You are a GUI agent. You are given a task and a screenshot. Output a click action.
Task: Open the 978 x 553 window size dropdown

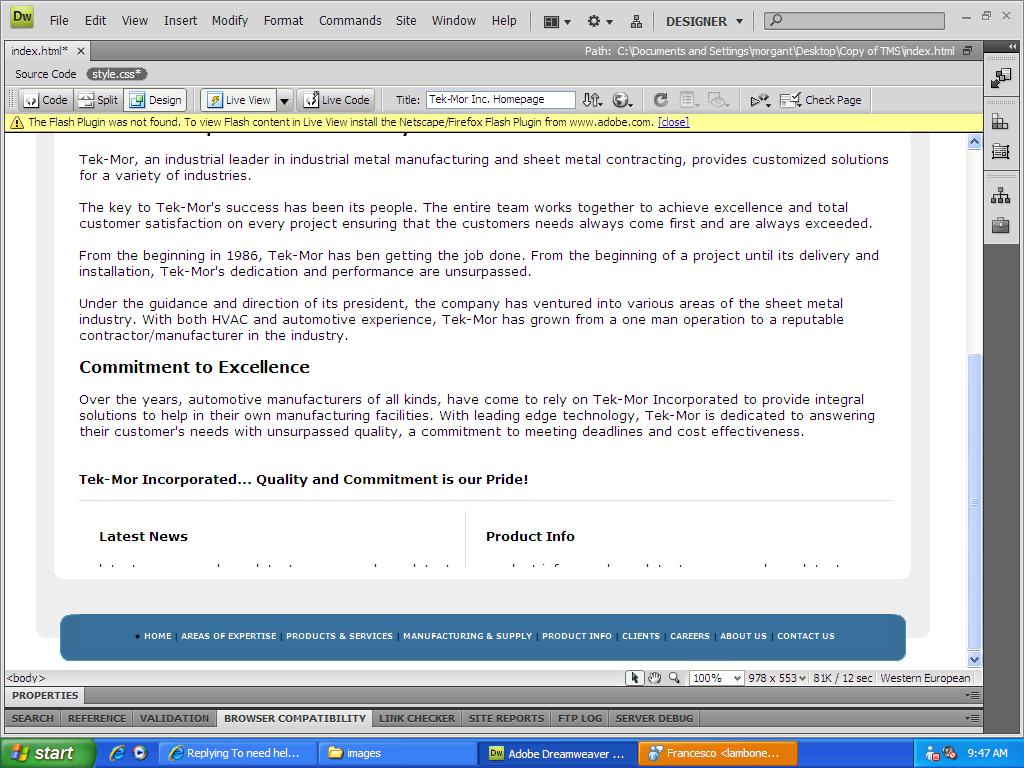coord(777,678)
